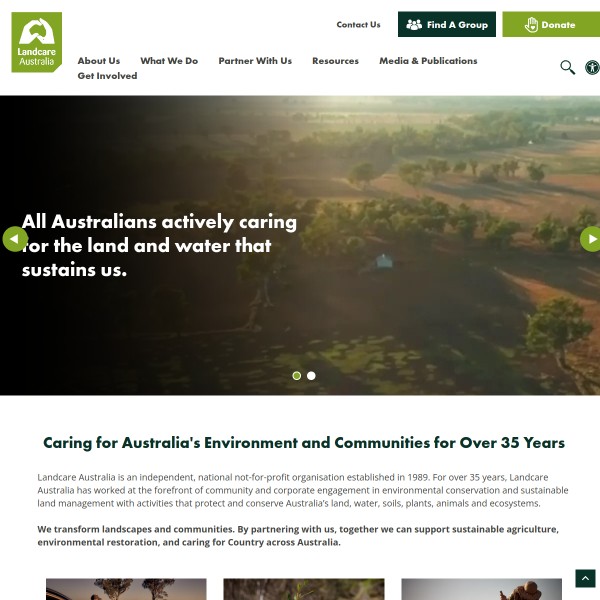Expand the Resources menu
This screenshot has height=600, width=600.
(x=335, y=61)
